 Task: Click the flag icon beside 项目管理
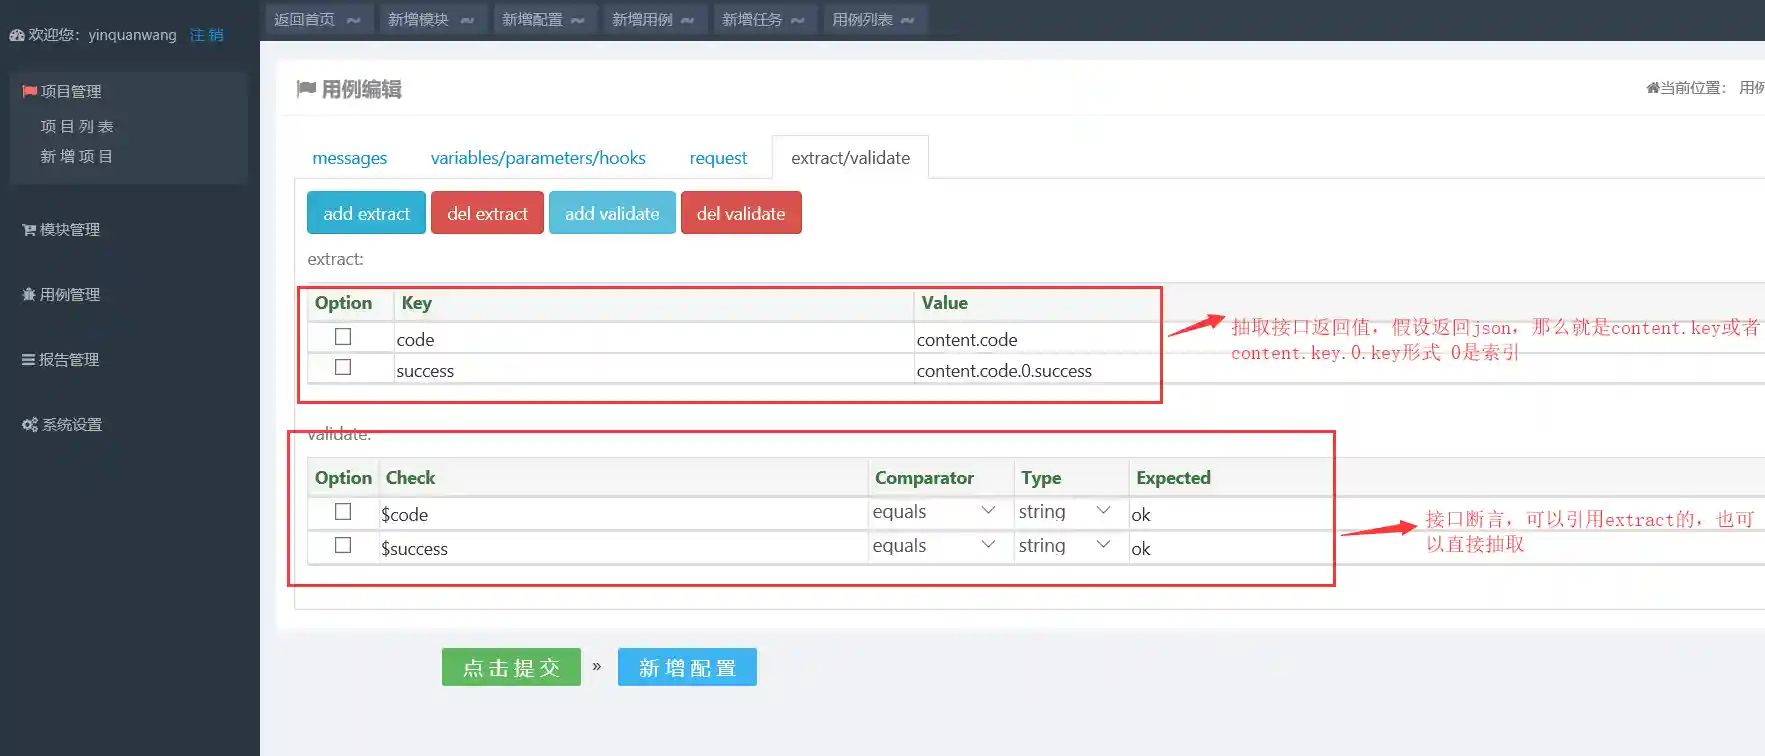coord(29,91)
